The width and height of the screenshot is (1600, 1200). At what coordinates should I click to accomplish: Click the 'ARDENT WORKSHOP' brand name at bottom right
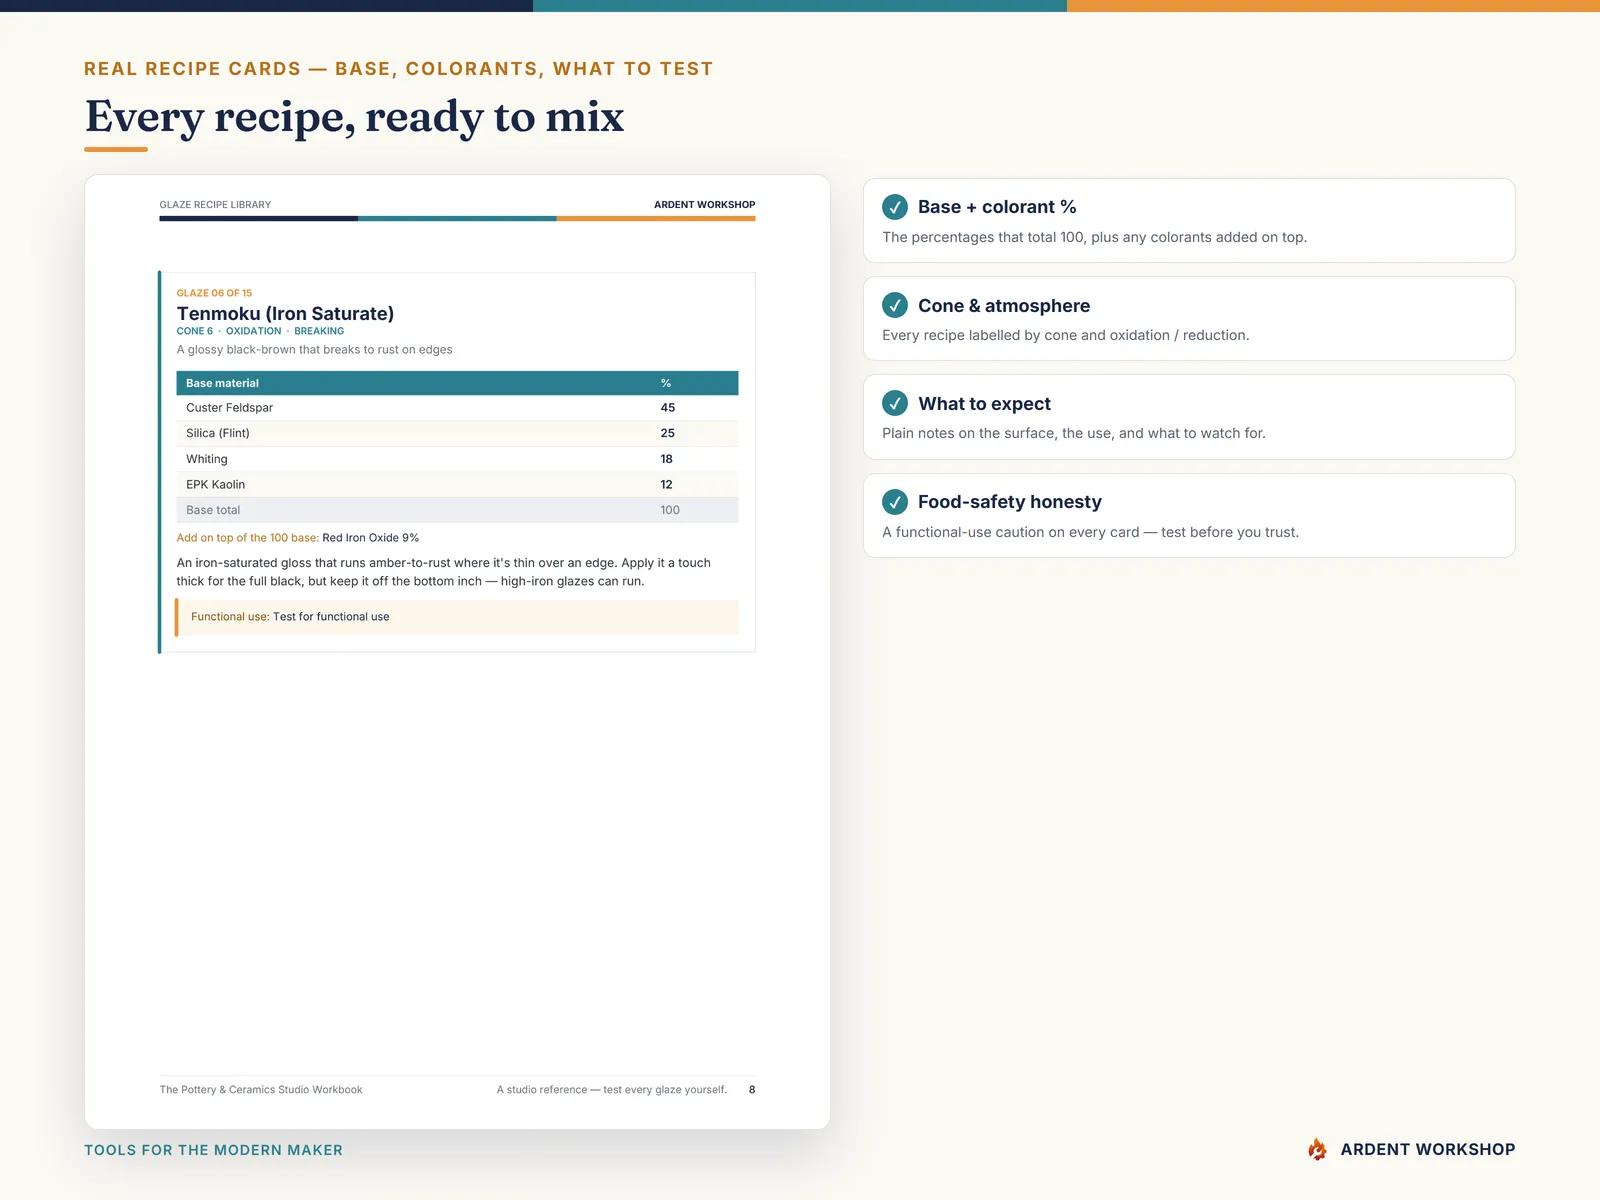[x=1427, y=1150]
